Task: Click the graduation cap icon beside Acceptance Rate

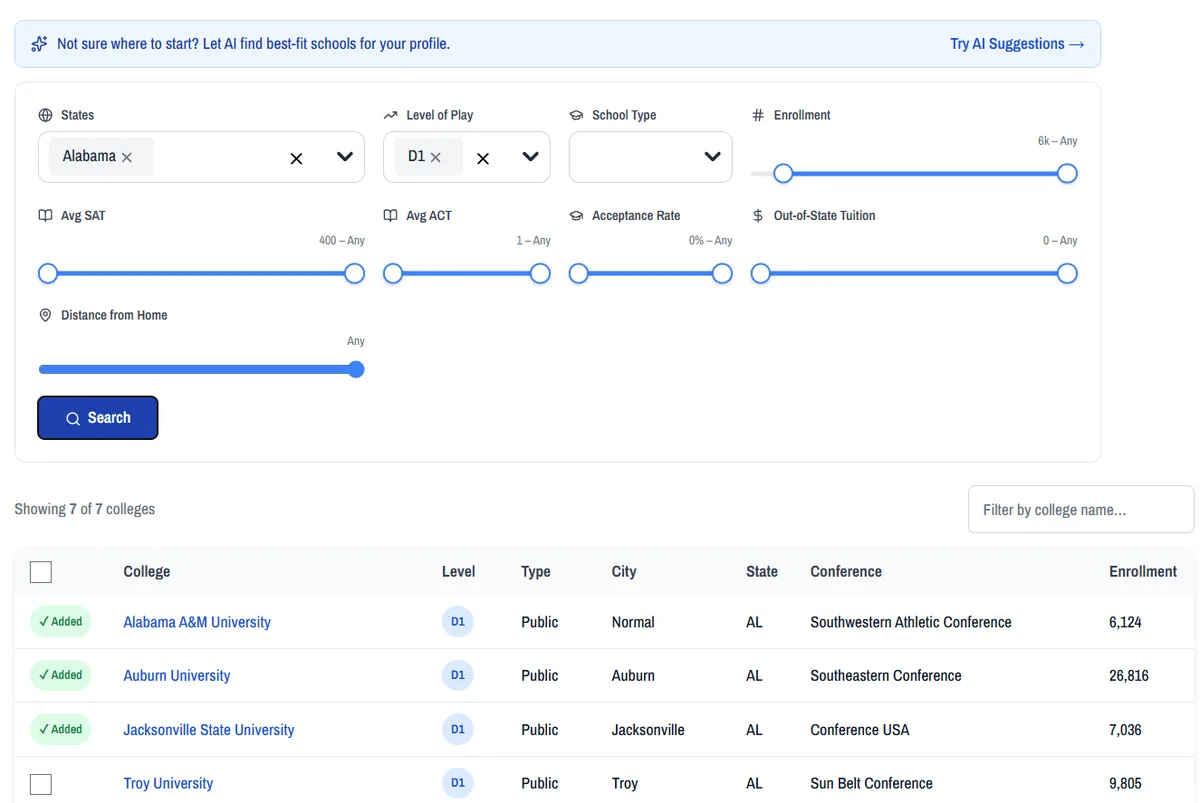Action: click(576, 215)
